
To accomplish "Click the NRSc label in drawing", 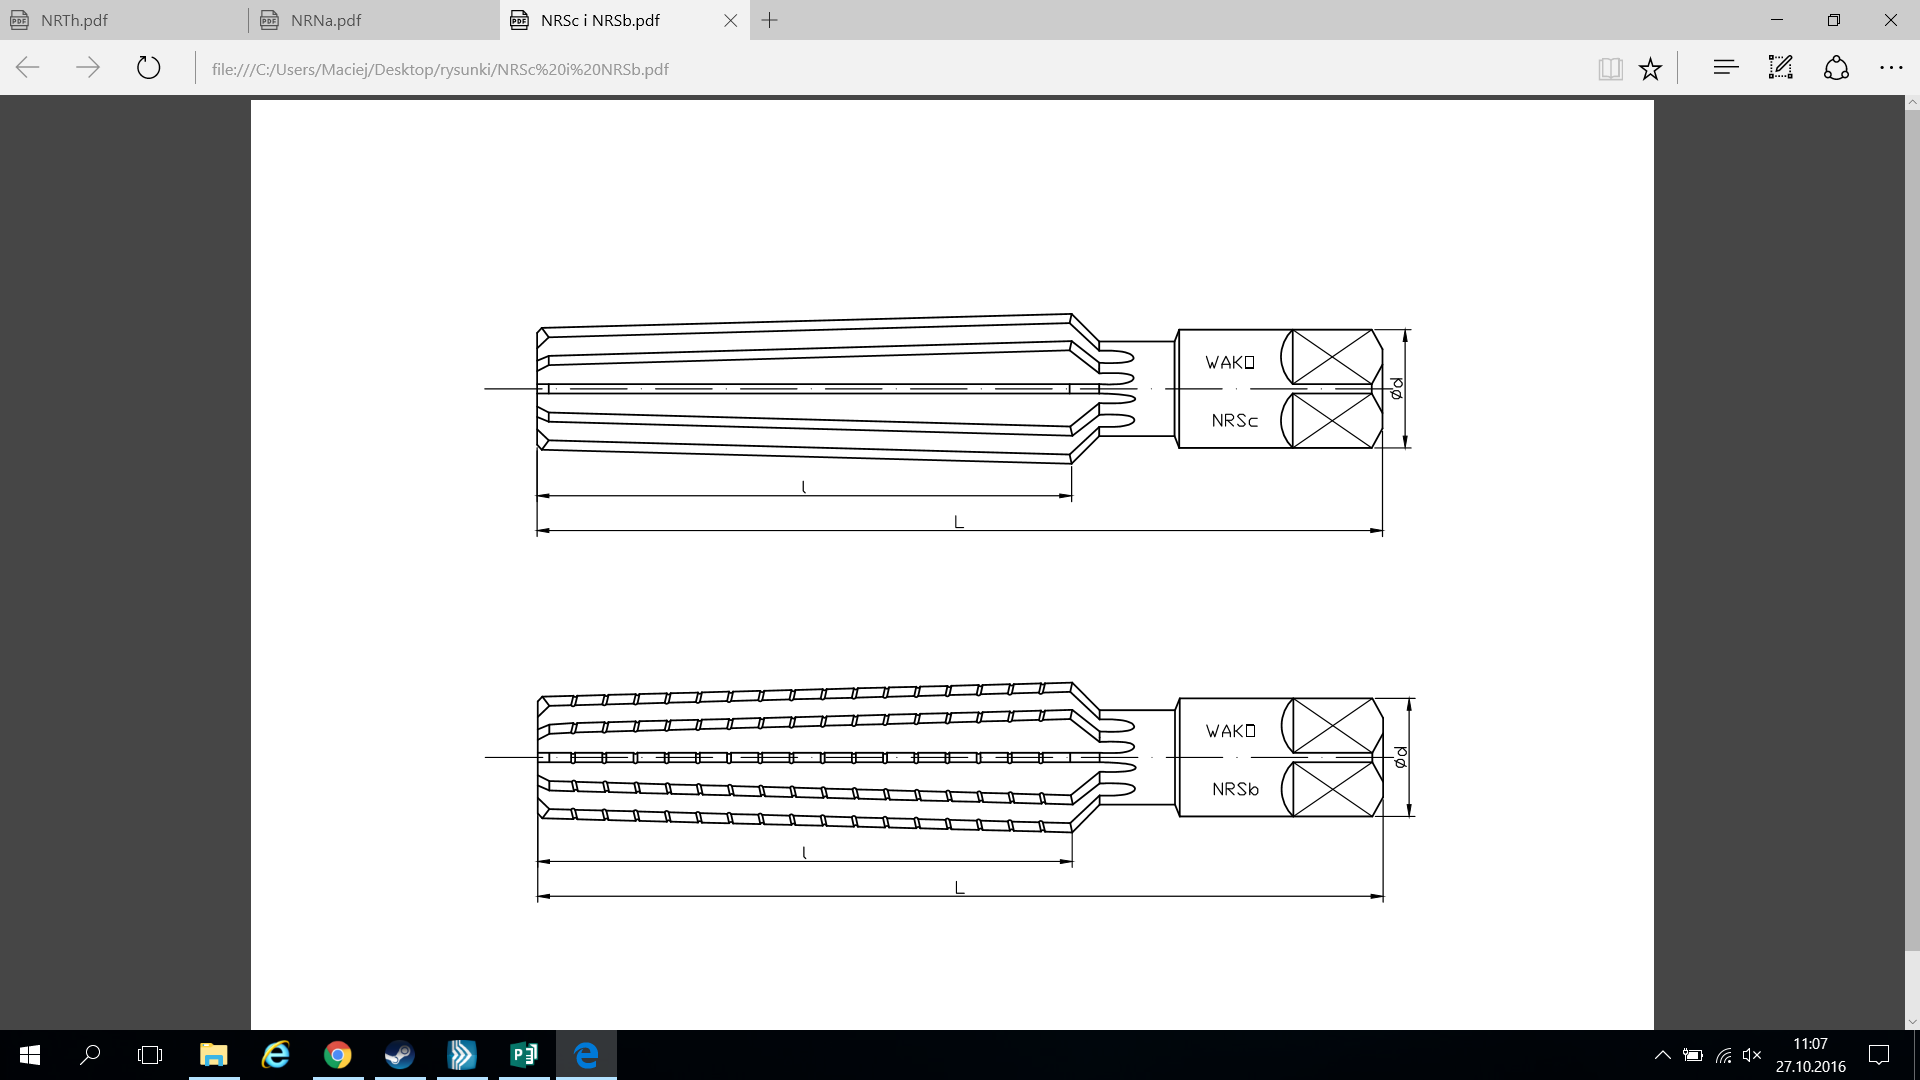I will coord(1235,421).
